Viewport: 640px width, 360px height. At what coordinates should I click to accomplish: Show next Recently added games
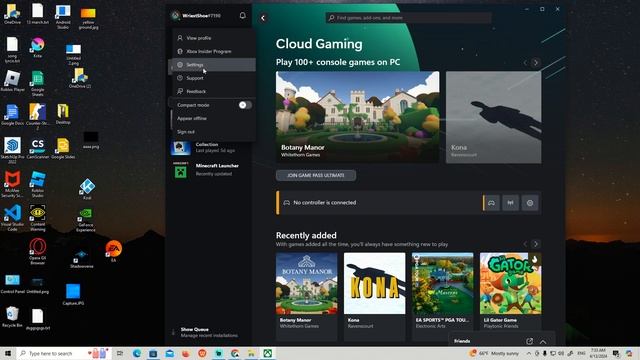coord(536,244)
